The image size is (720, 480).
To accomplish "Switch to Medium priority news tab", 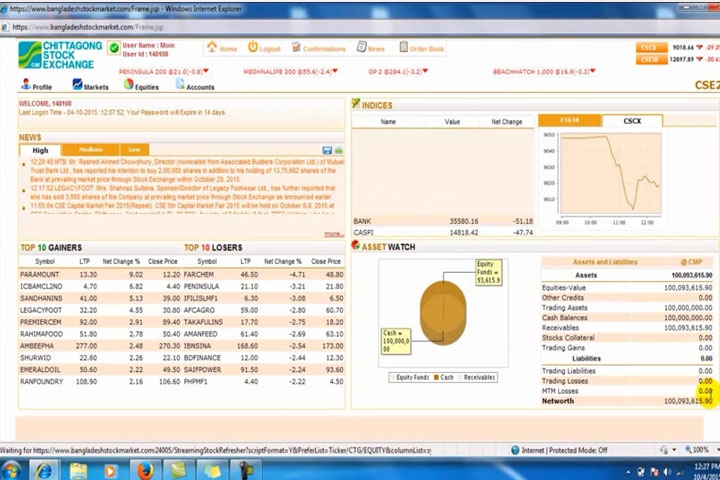I will pos(90,150).
